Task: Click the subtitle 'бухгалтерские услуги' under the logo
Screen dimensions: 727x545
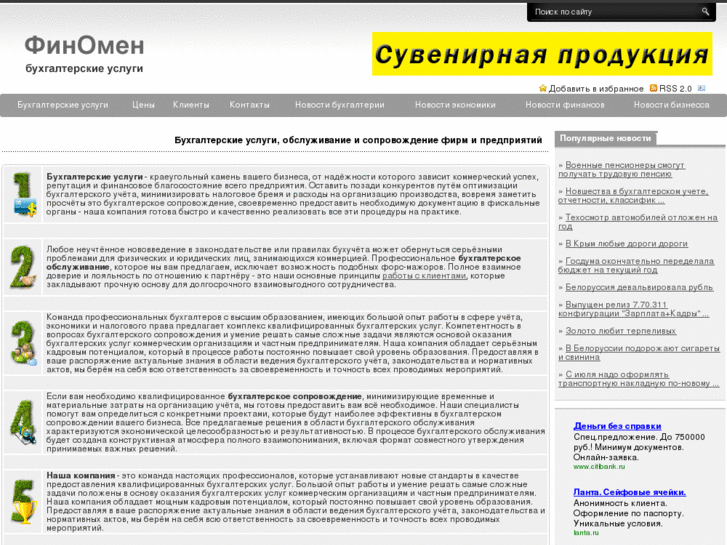Action: point(84,69)
